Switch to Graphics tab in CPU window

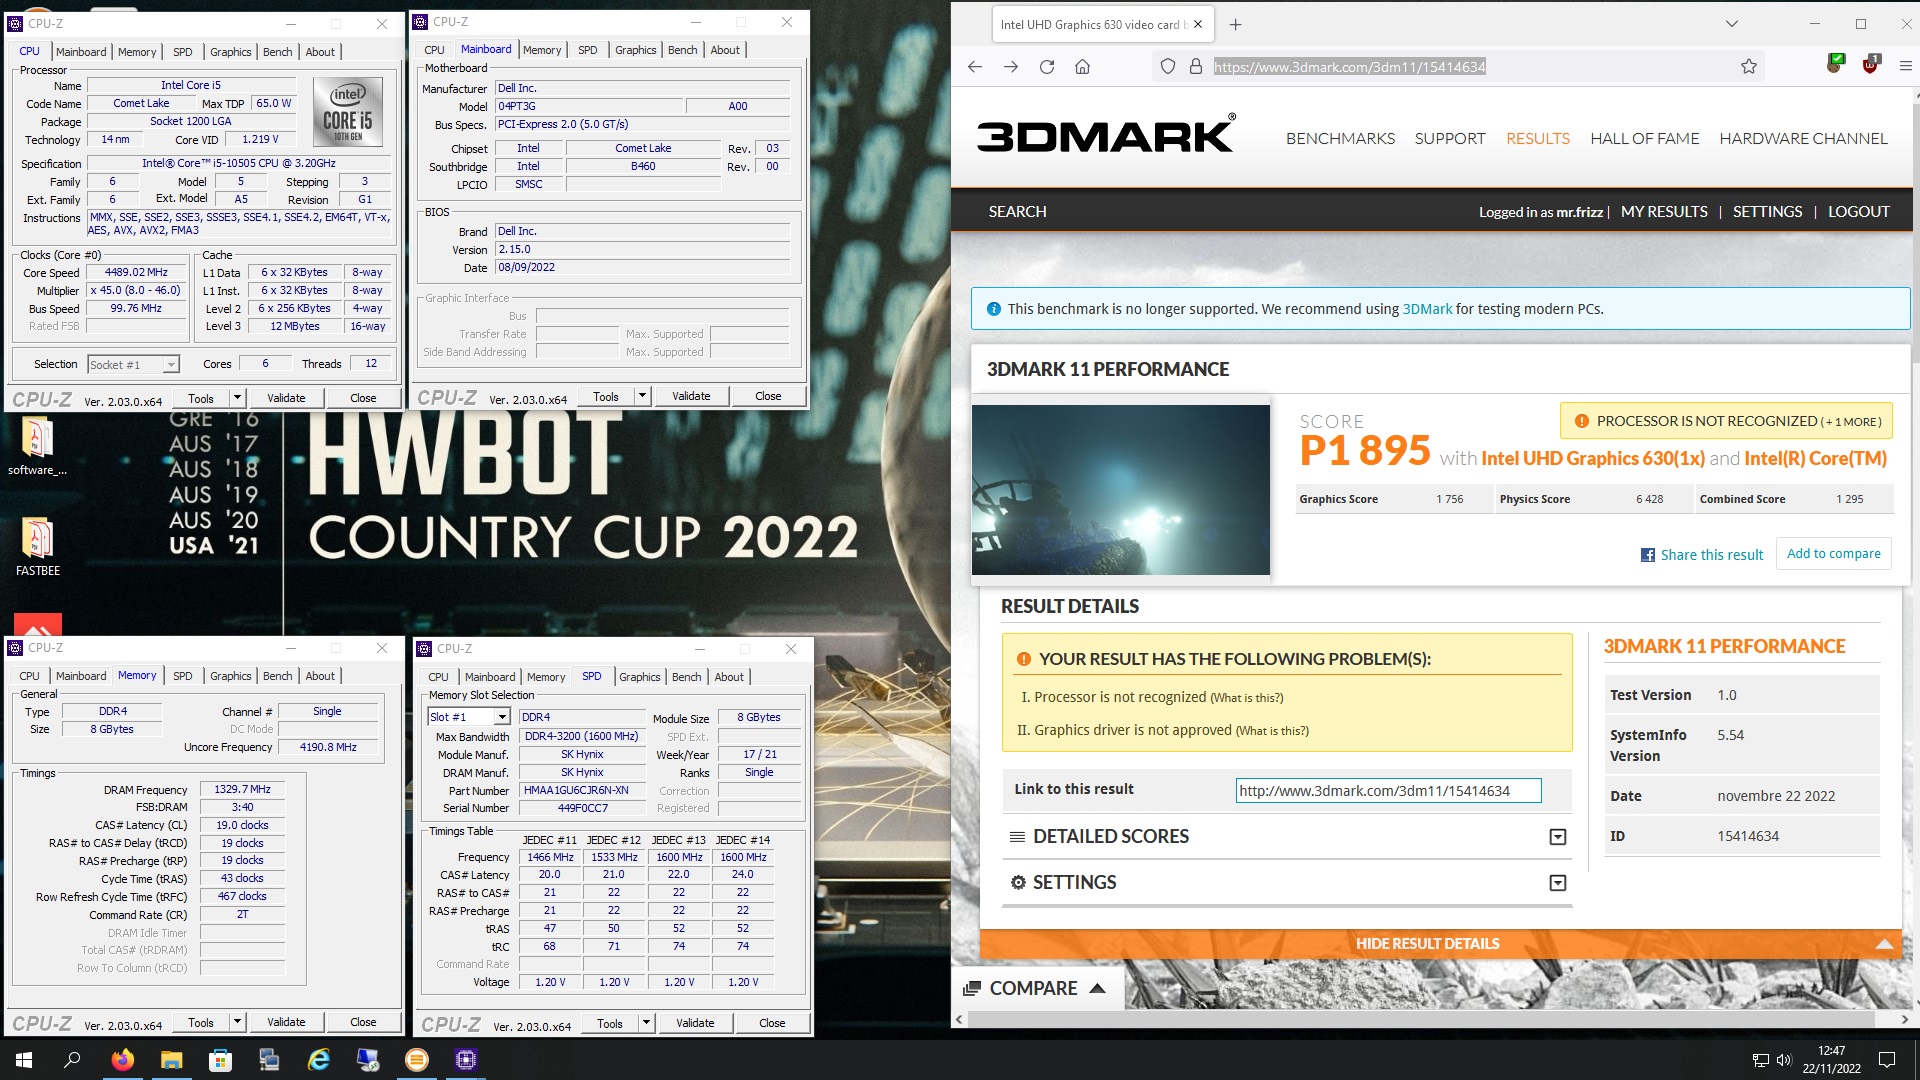(231, 52)
